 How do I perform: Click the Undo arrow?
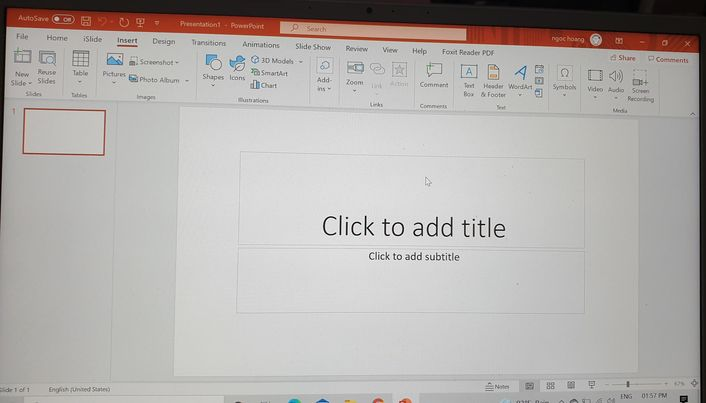click(102, 21)
